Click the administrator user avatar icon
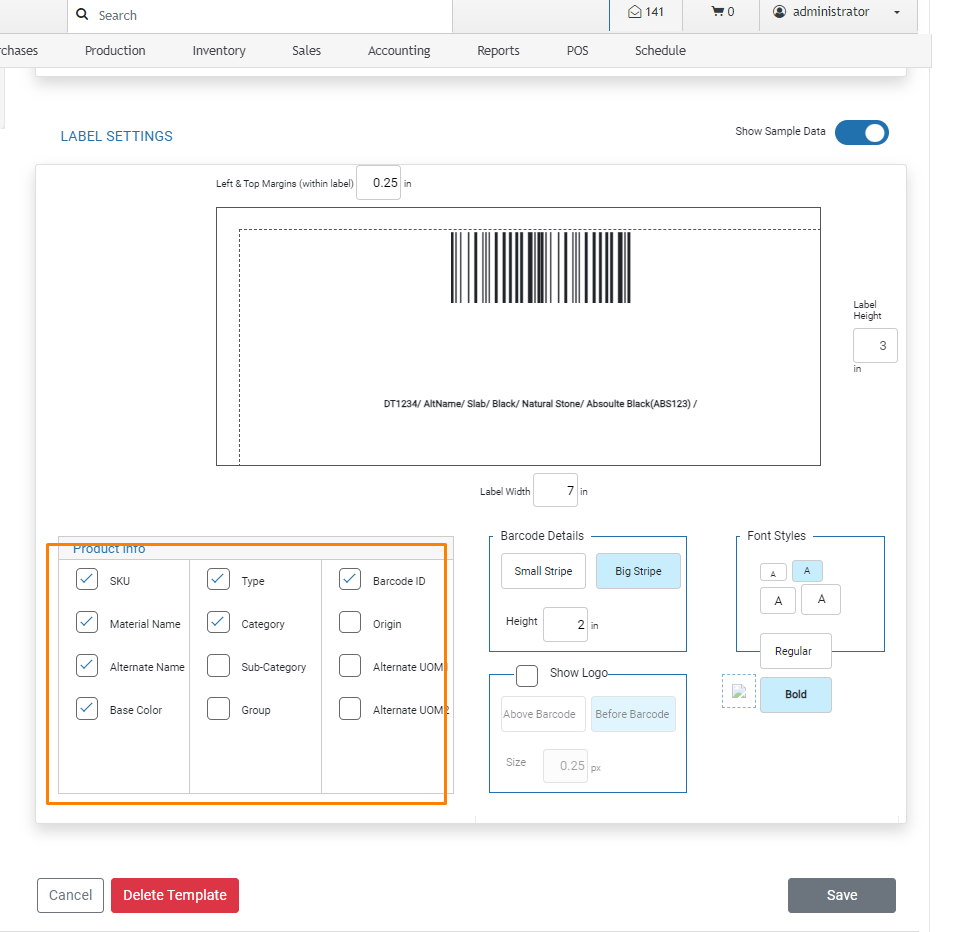The height and width of the screenshot is (932, 964). [x=779, y=12]
